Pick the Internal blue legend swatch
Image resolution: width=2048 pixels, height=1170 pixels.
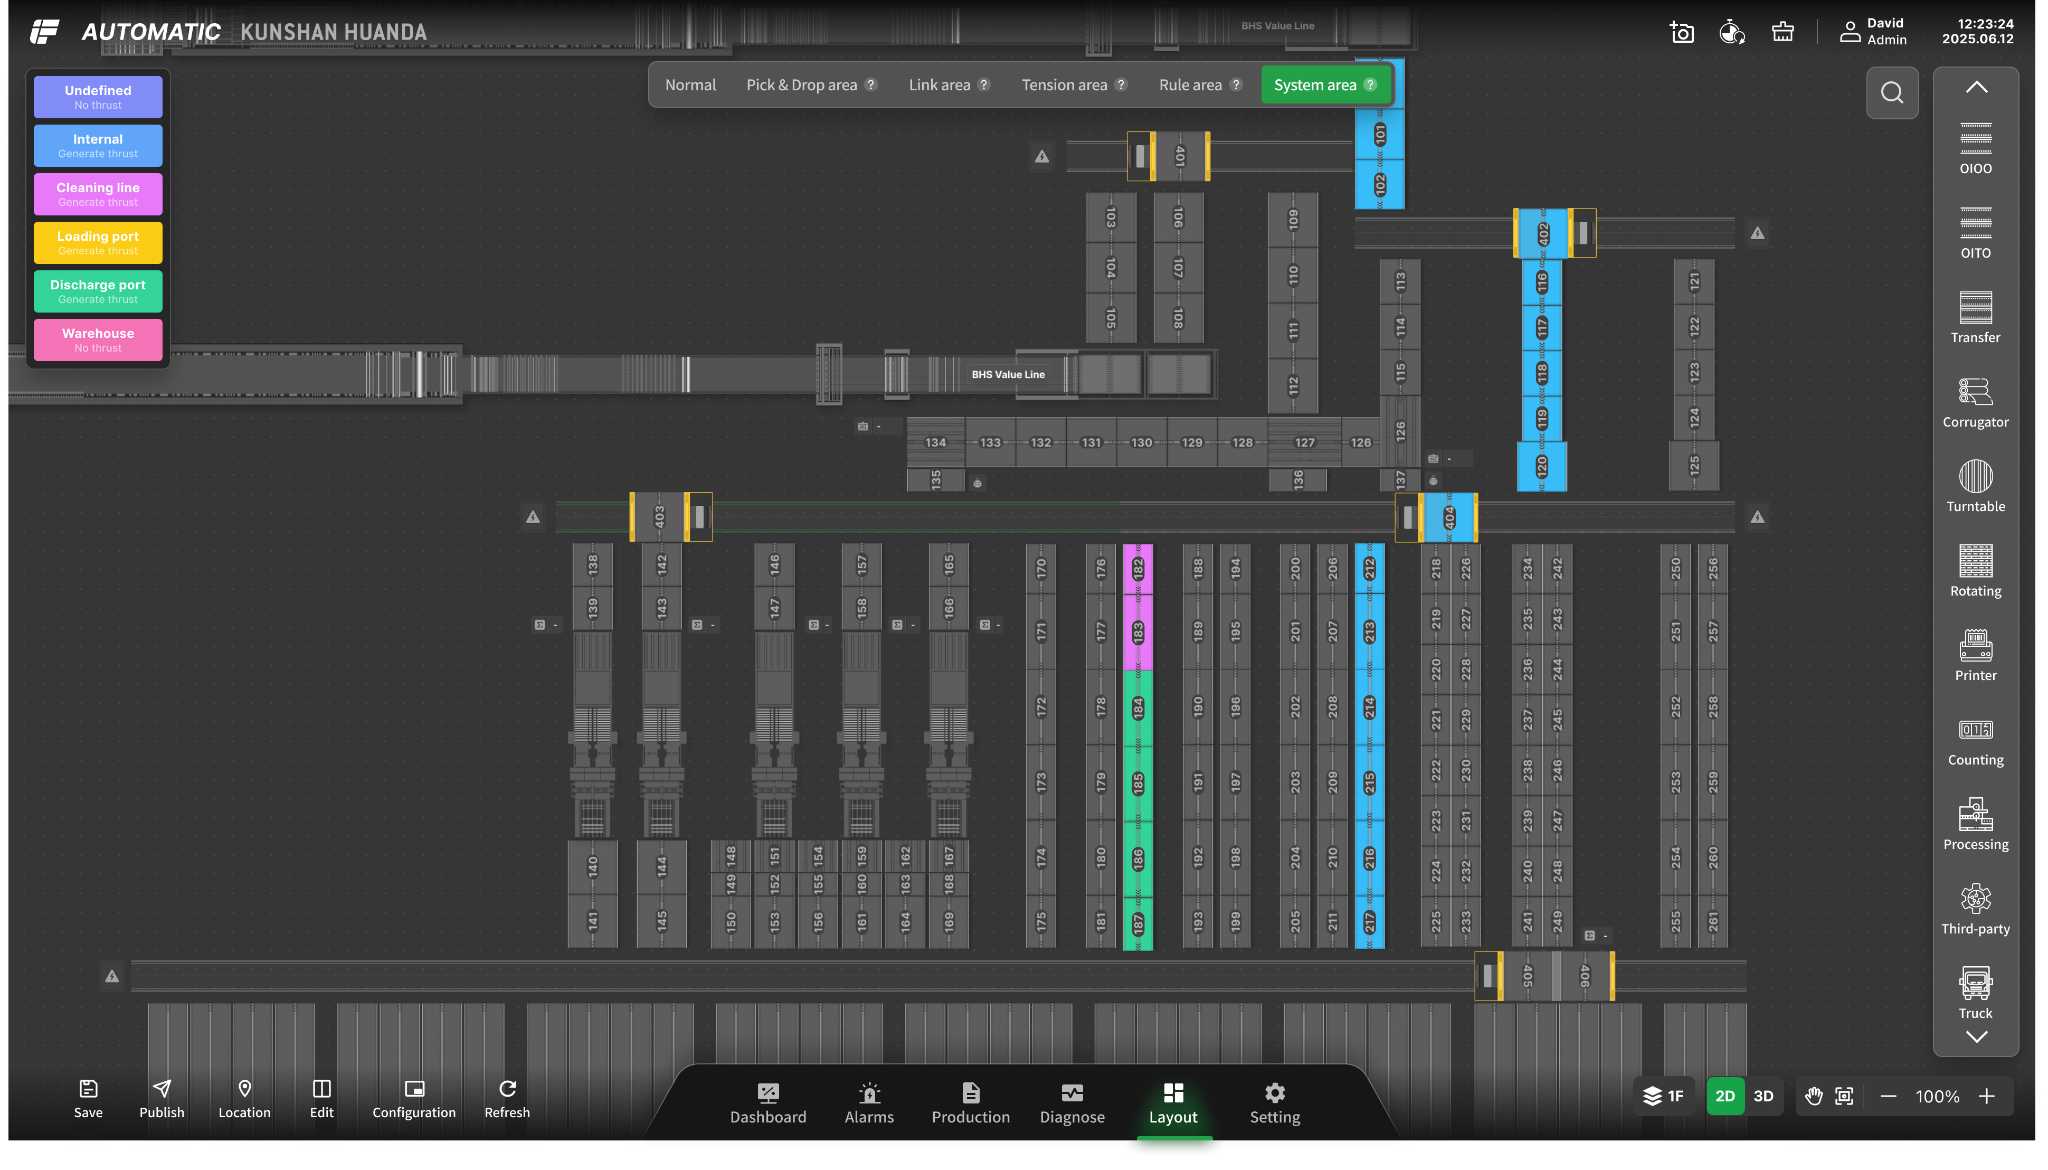coord(98,146)
